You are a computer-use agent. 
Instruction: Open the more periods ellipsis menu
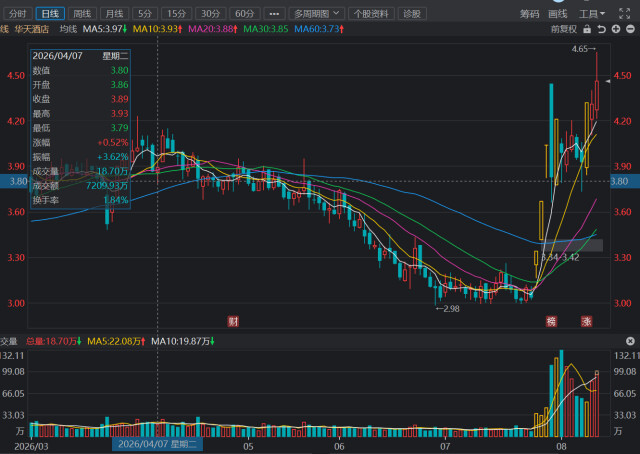[274, 14]
